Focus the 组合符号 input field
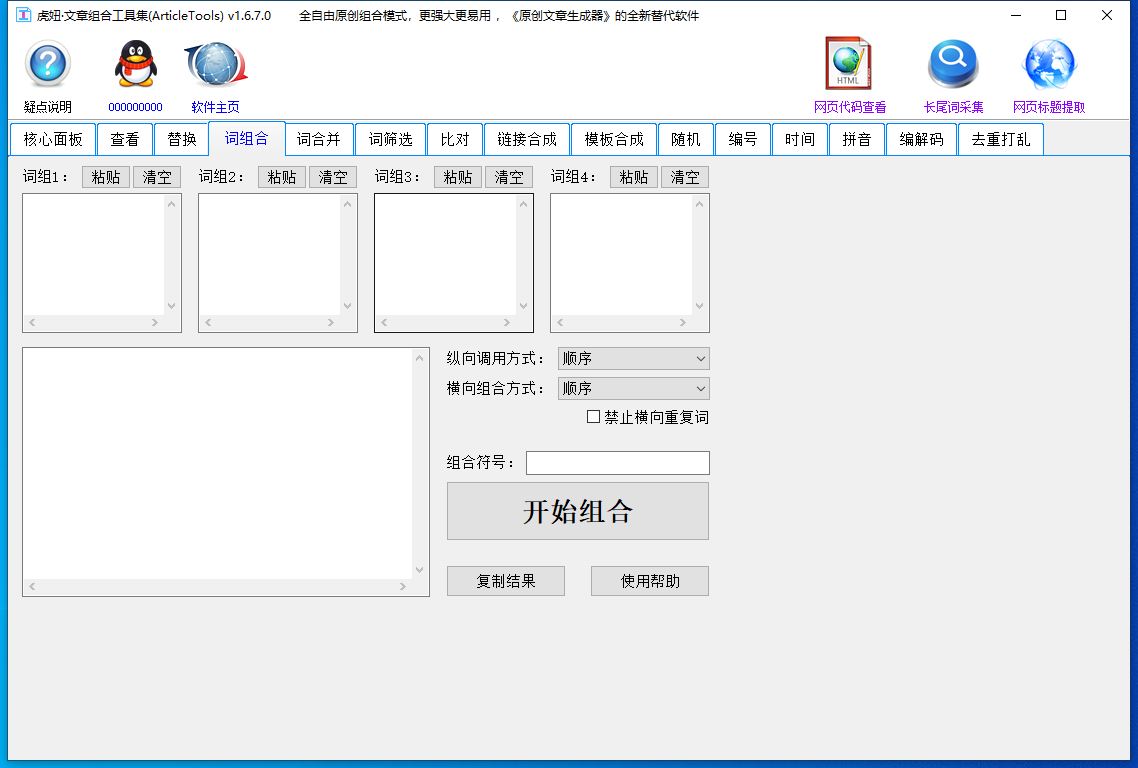The width and height of the screenshot is (1138, 768). coord(618,463)
